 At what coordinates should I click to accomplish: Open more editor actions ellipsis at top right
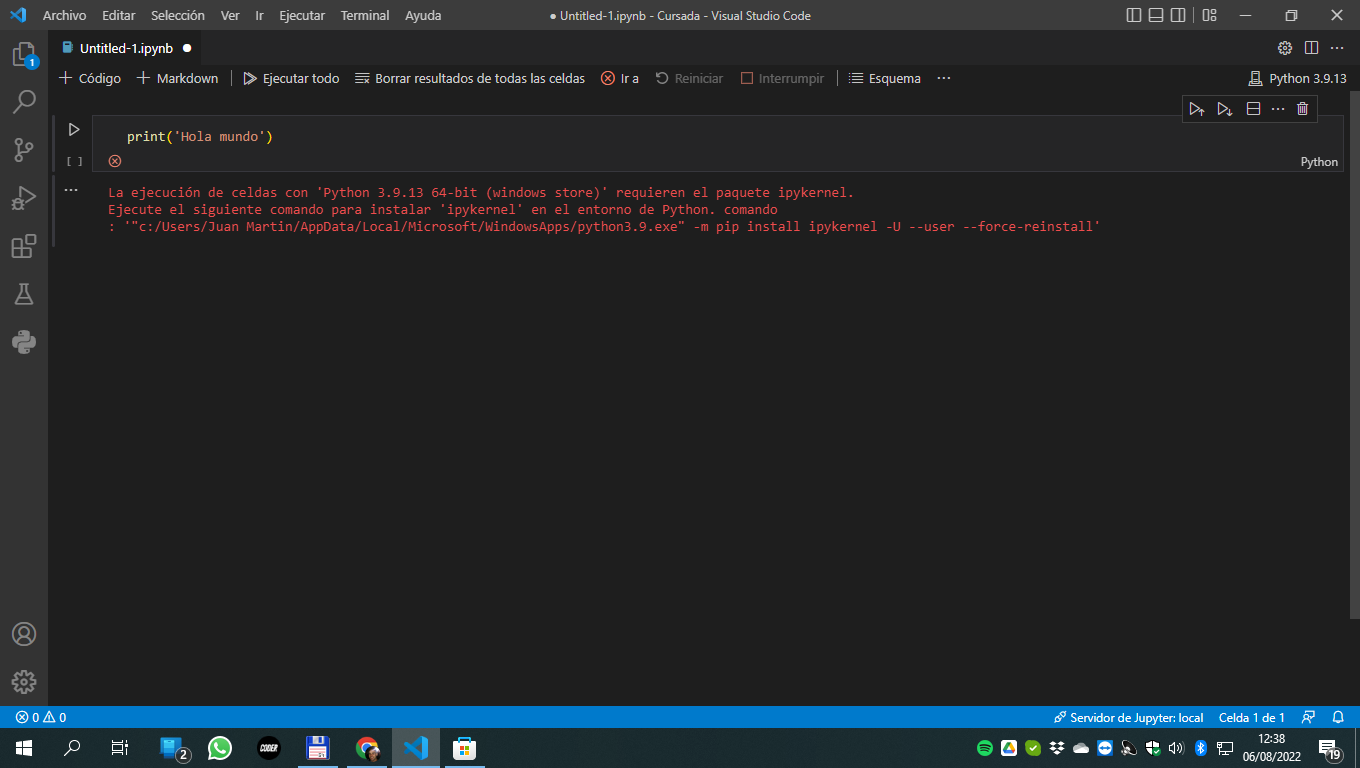pyautogui.click(x=1337, y=48)
